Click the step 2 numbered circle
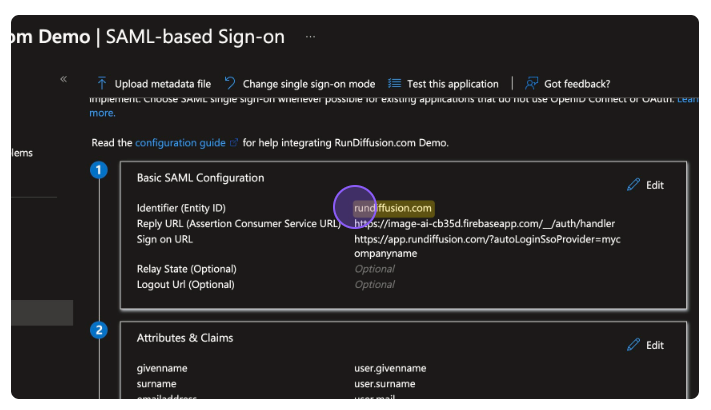This screenshot has width=711, height=410. pos(98,330)
